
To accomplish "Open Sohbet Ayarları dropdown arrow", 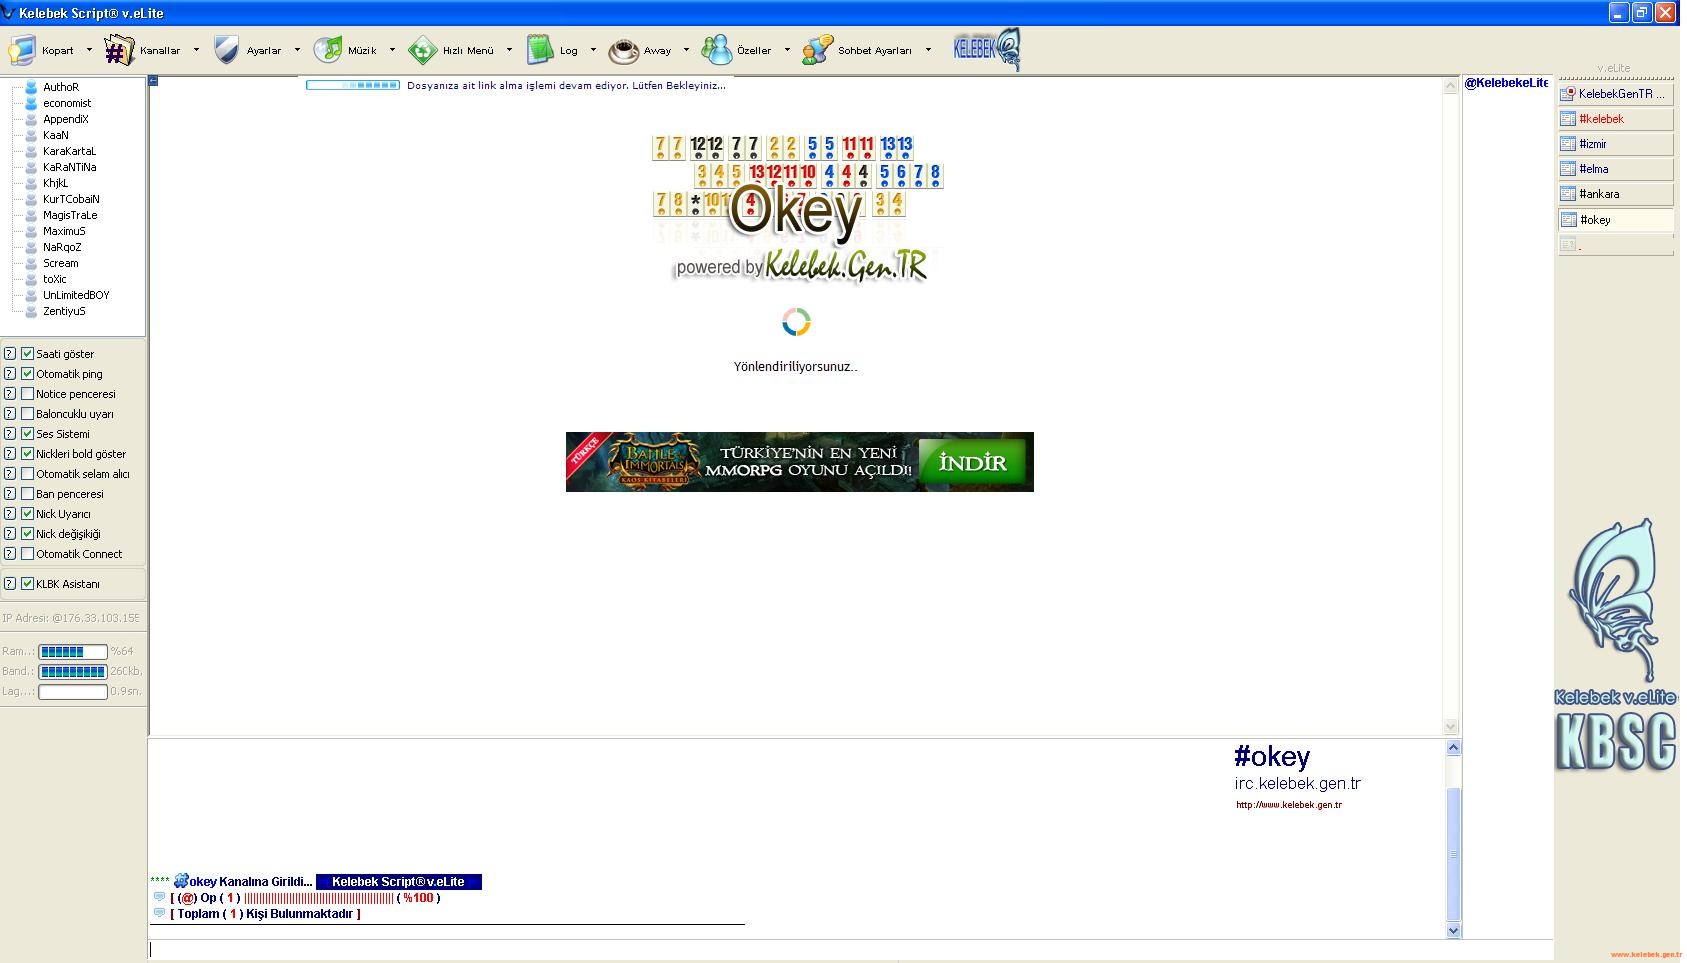I will tap(928, 50).
